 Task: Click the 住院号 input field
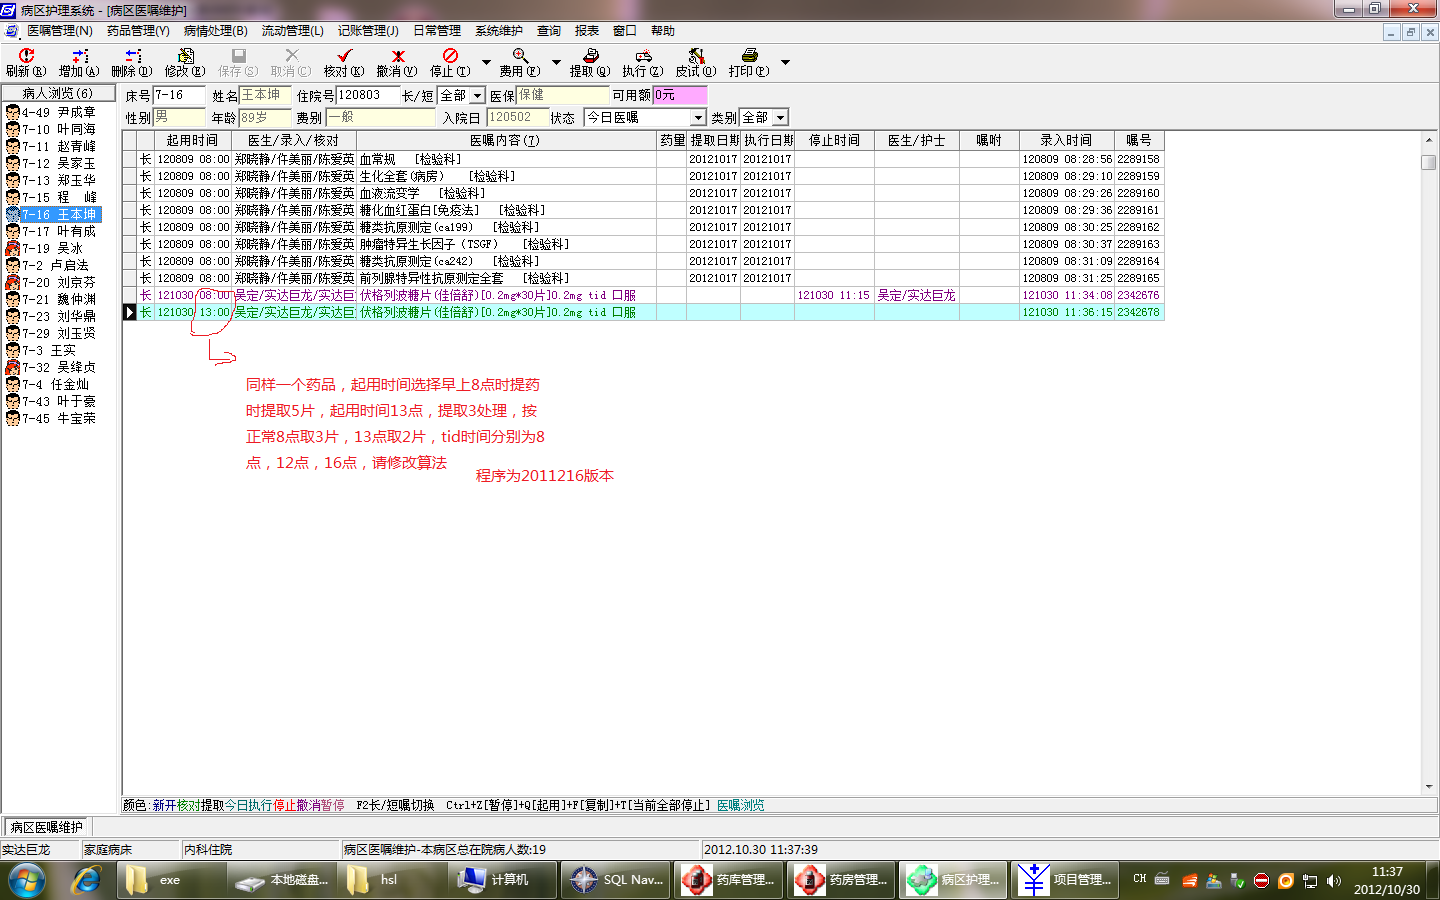pyautogui.click(x=368, y=95)
